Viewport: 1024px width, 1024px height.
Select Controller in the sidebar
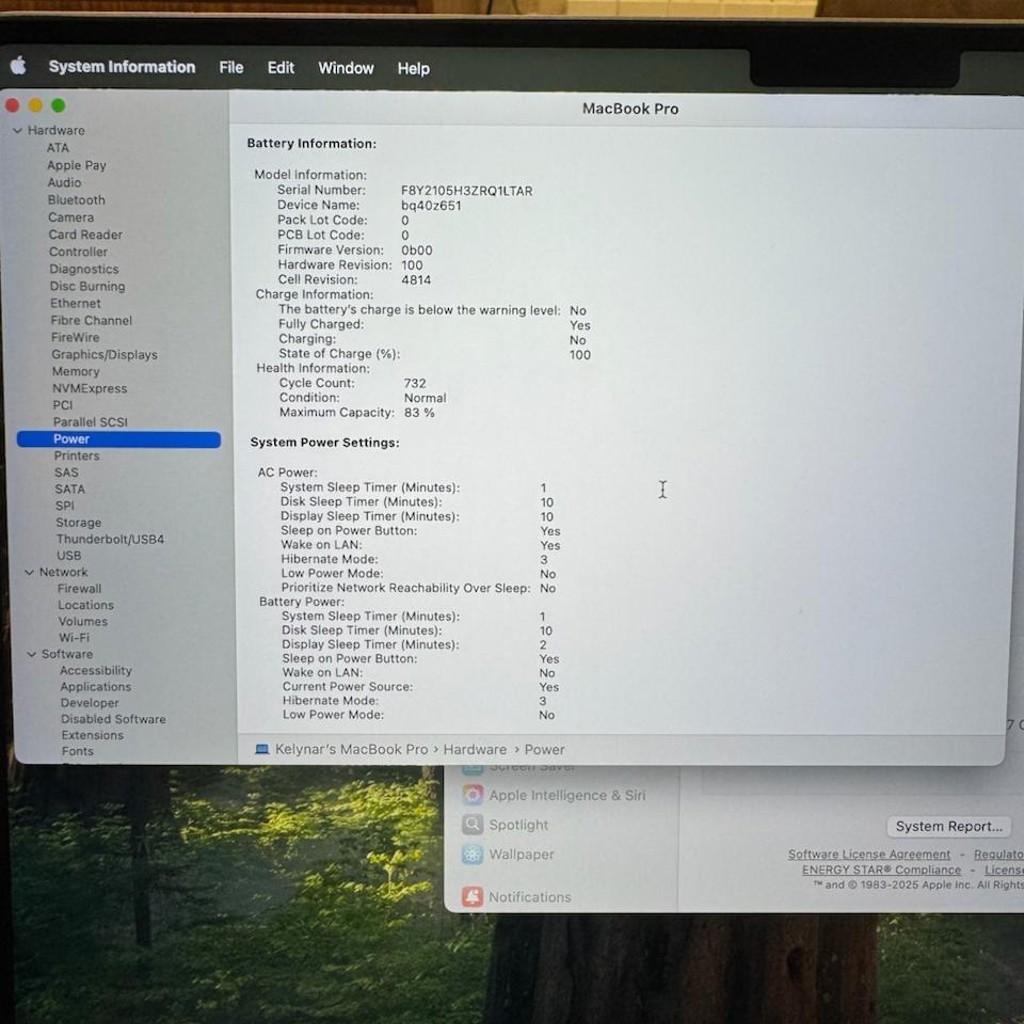tap(78, 251)
